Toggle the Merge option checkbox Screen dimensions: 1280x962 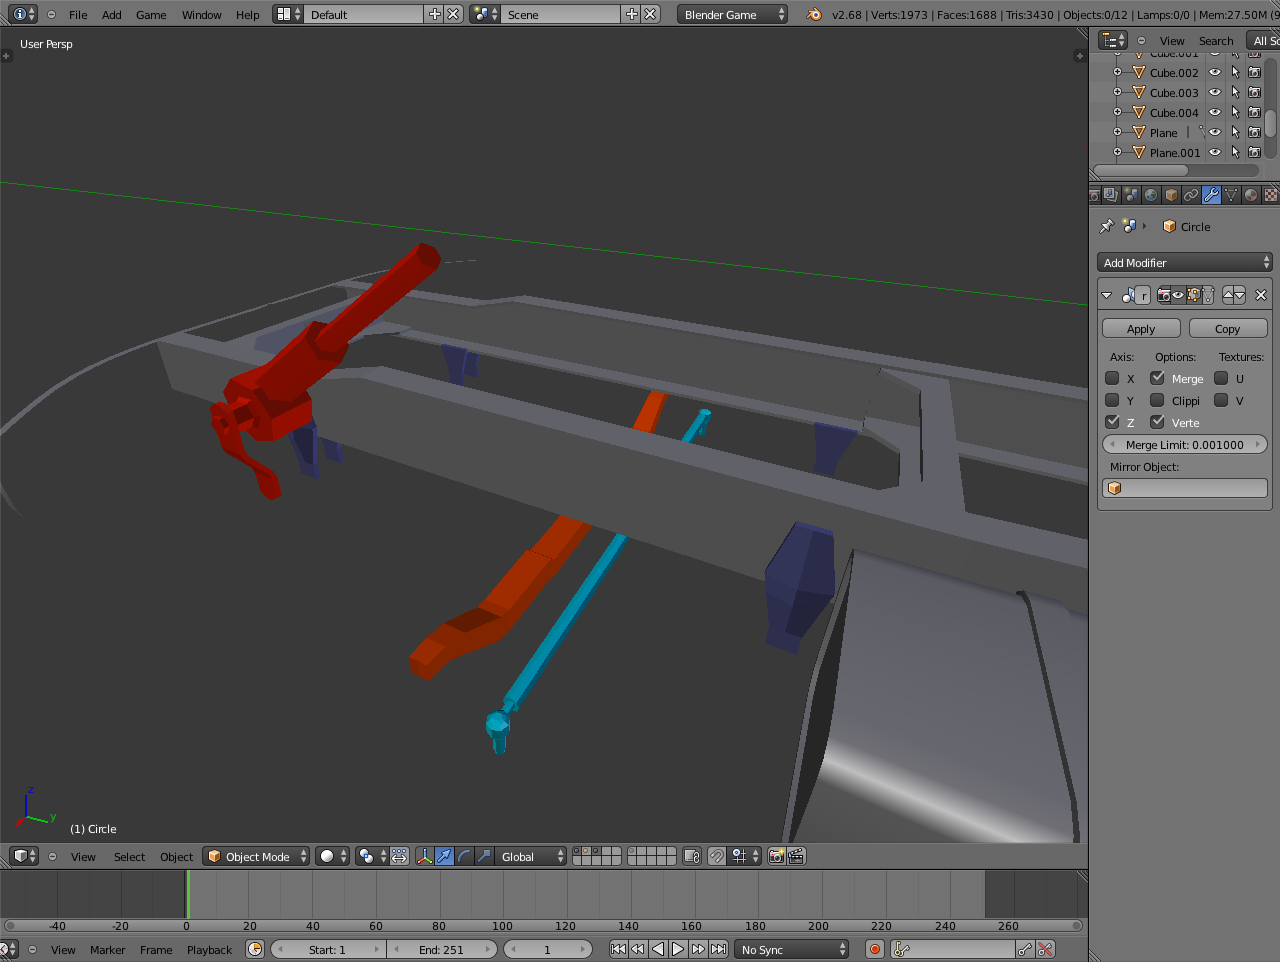pyautogui.click(x=1157, y=378)
